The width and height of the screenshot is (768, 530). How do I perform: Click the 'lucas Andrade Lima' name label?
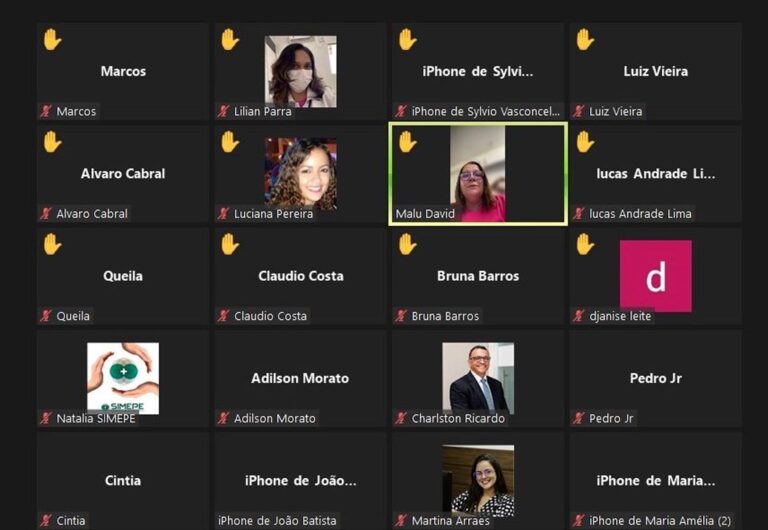click(640, 214)
